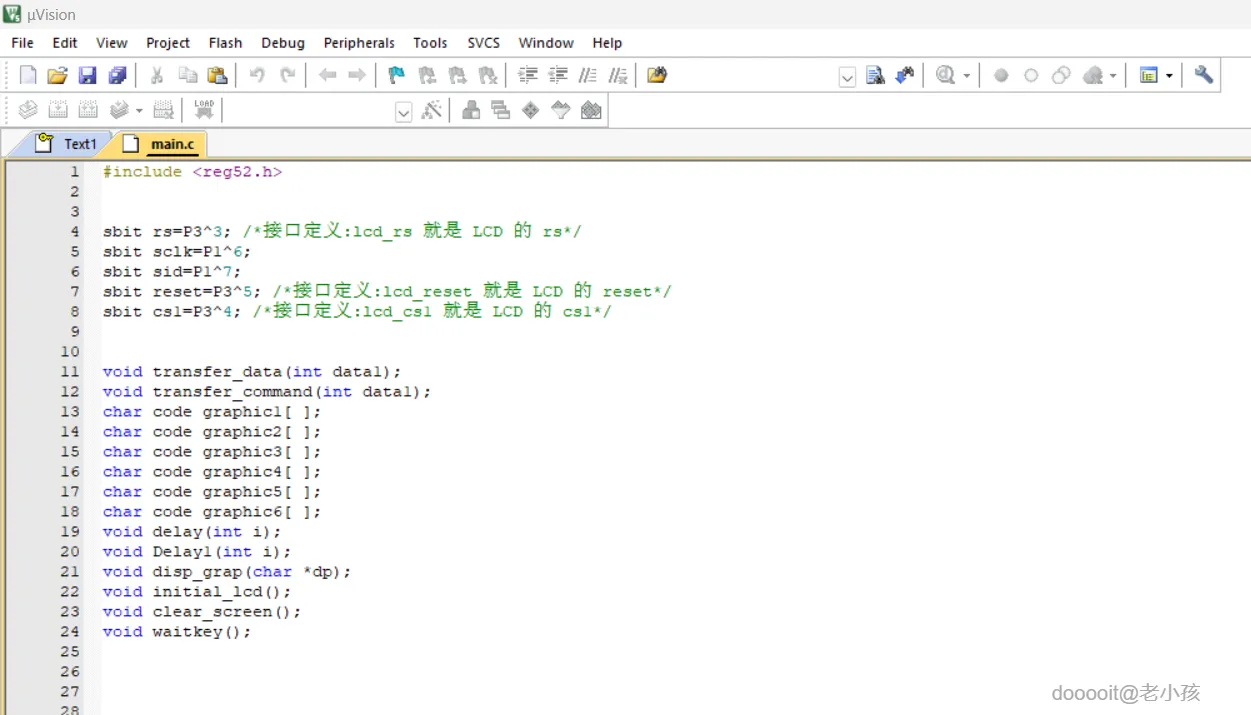
Task: Expand the find text combo box dropdown
Action: [847, 77]
